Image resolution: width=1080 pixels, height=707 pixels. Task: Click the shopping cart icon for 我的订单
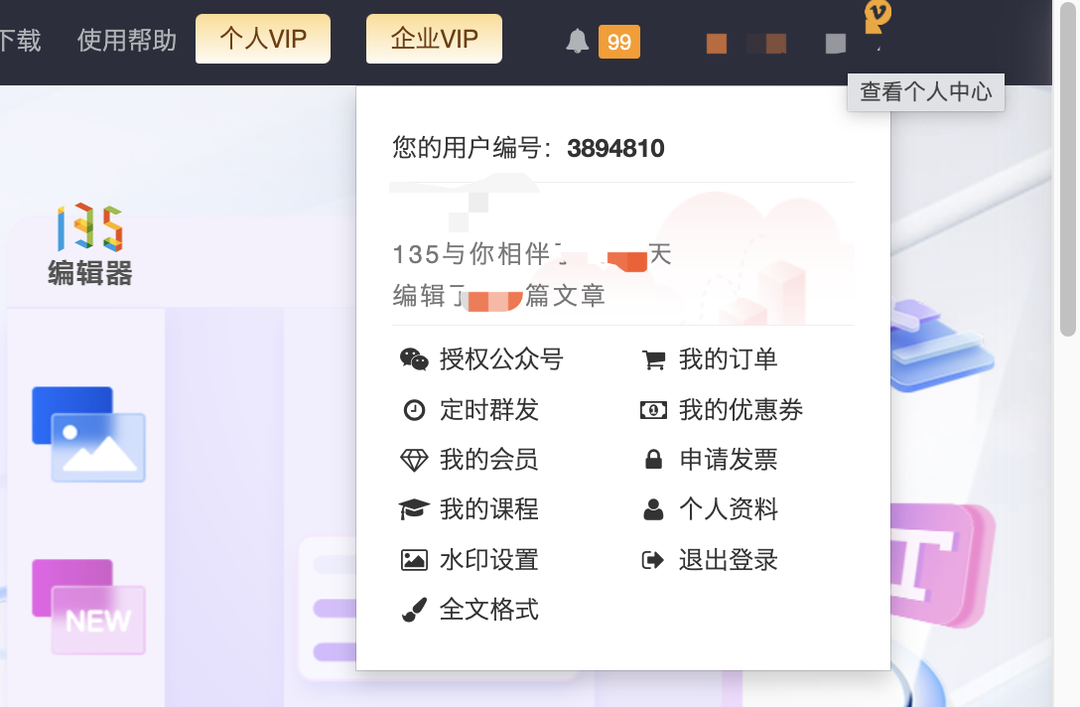coord(653,360)
